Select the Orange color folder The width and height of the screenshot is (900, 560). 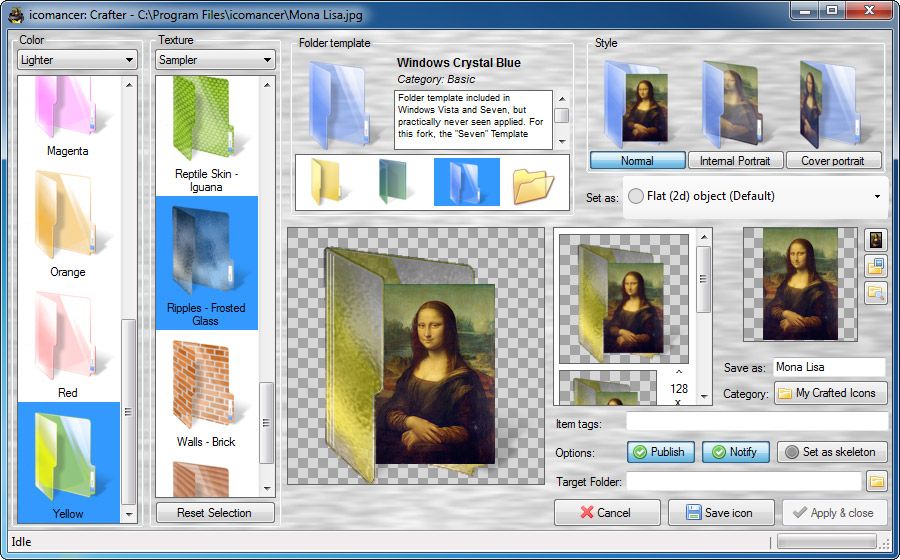coord(68,225)
